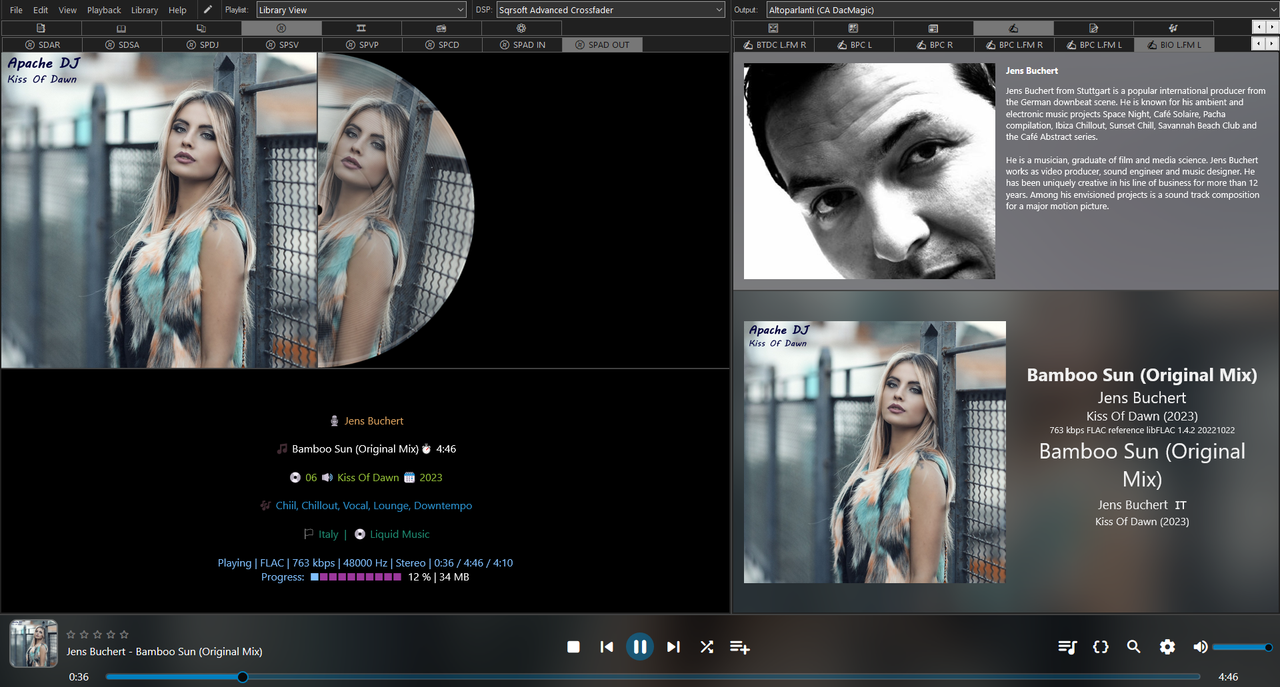This screenshot has height=687, width=1280.
Task: Click the left arrow on right icon-tab row
Action: [x=1258, y=28]
